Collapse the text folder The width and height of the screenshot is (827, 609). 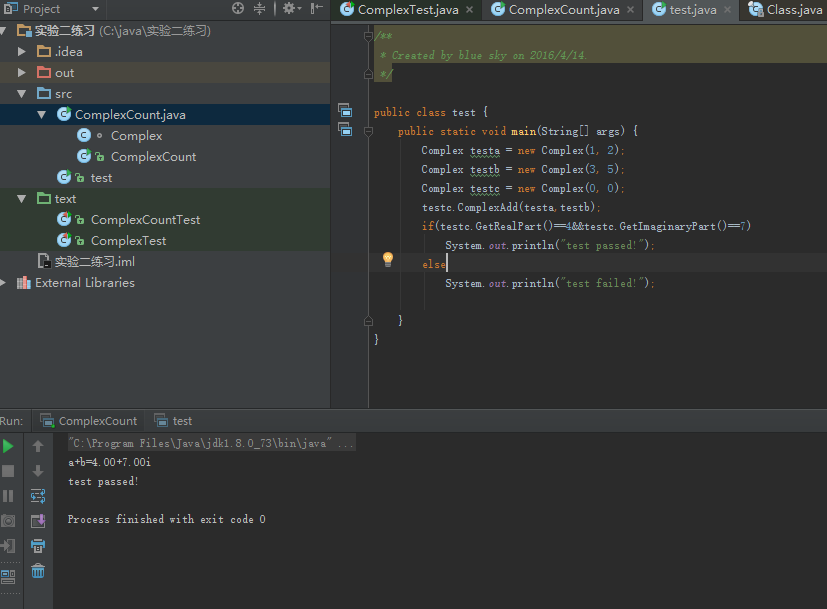coord(22,199)
